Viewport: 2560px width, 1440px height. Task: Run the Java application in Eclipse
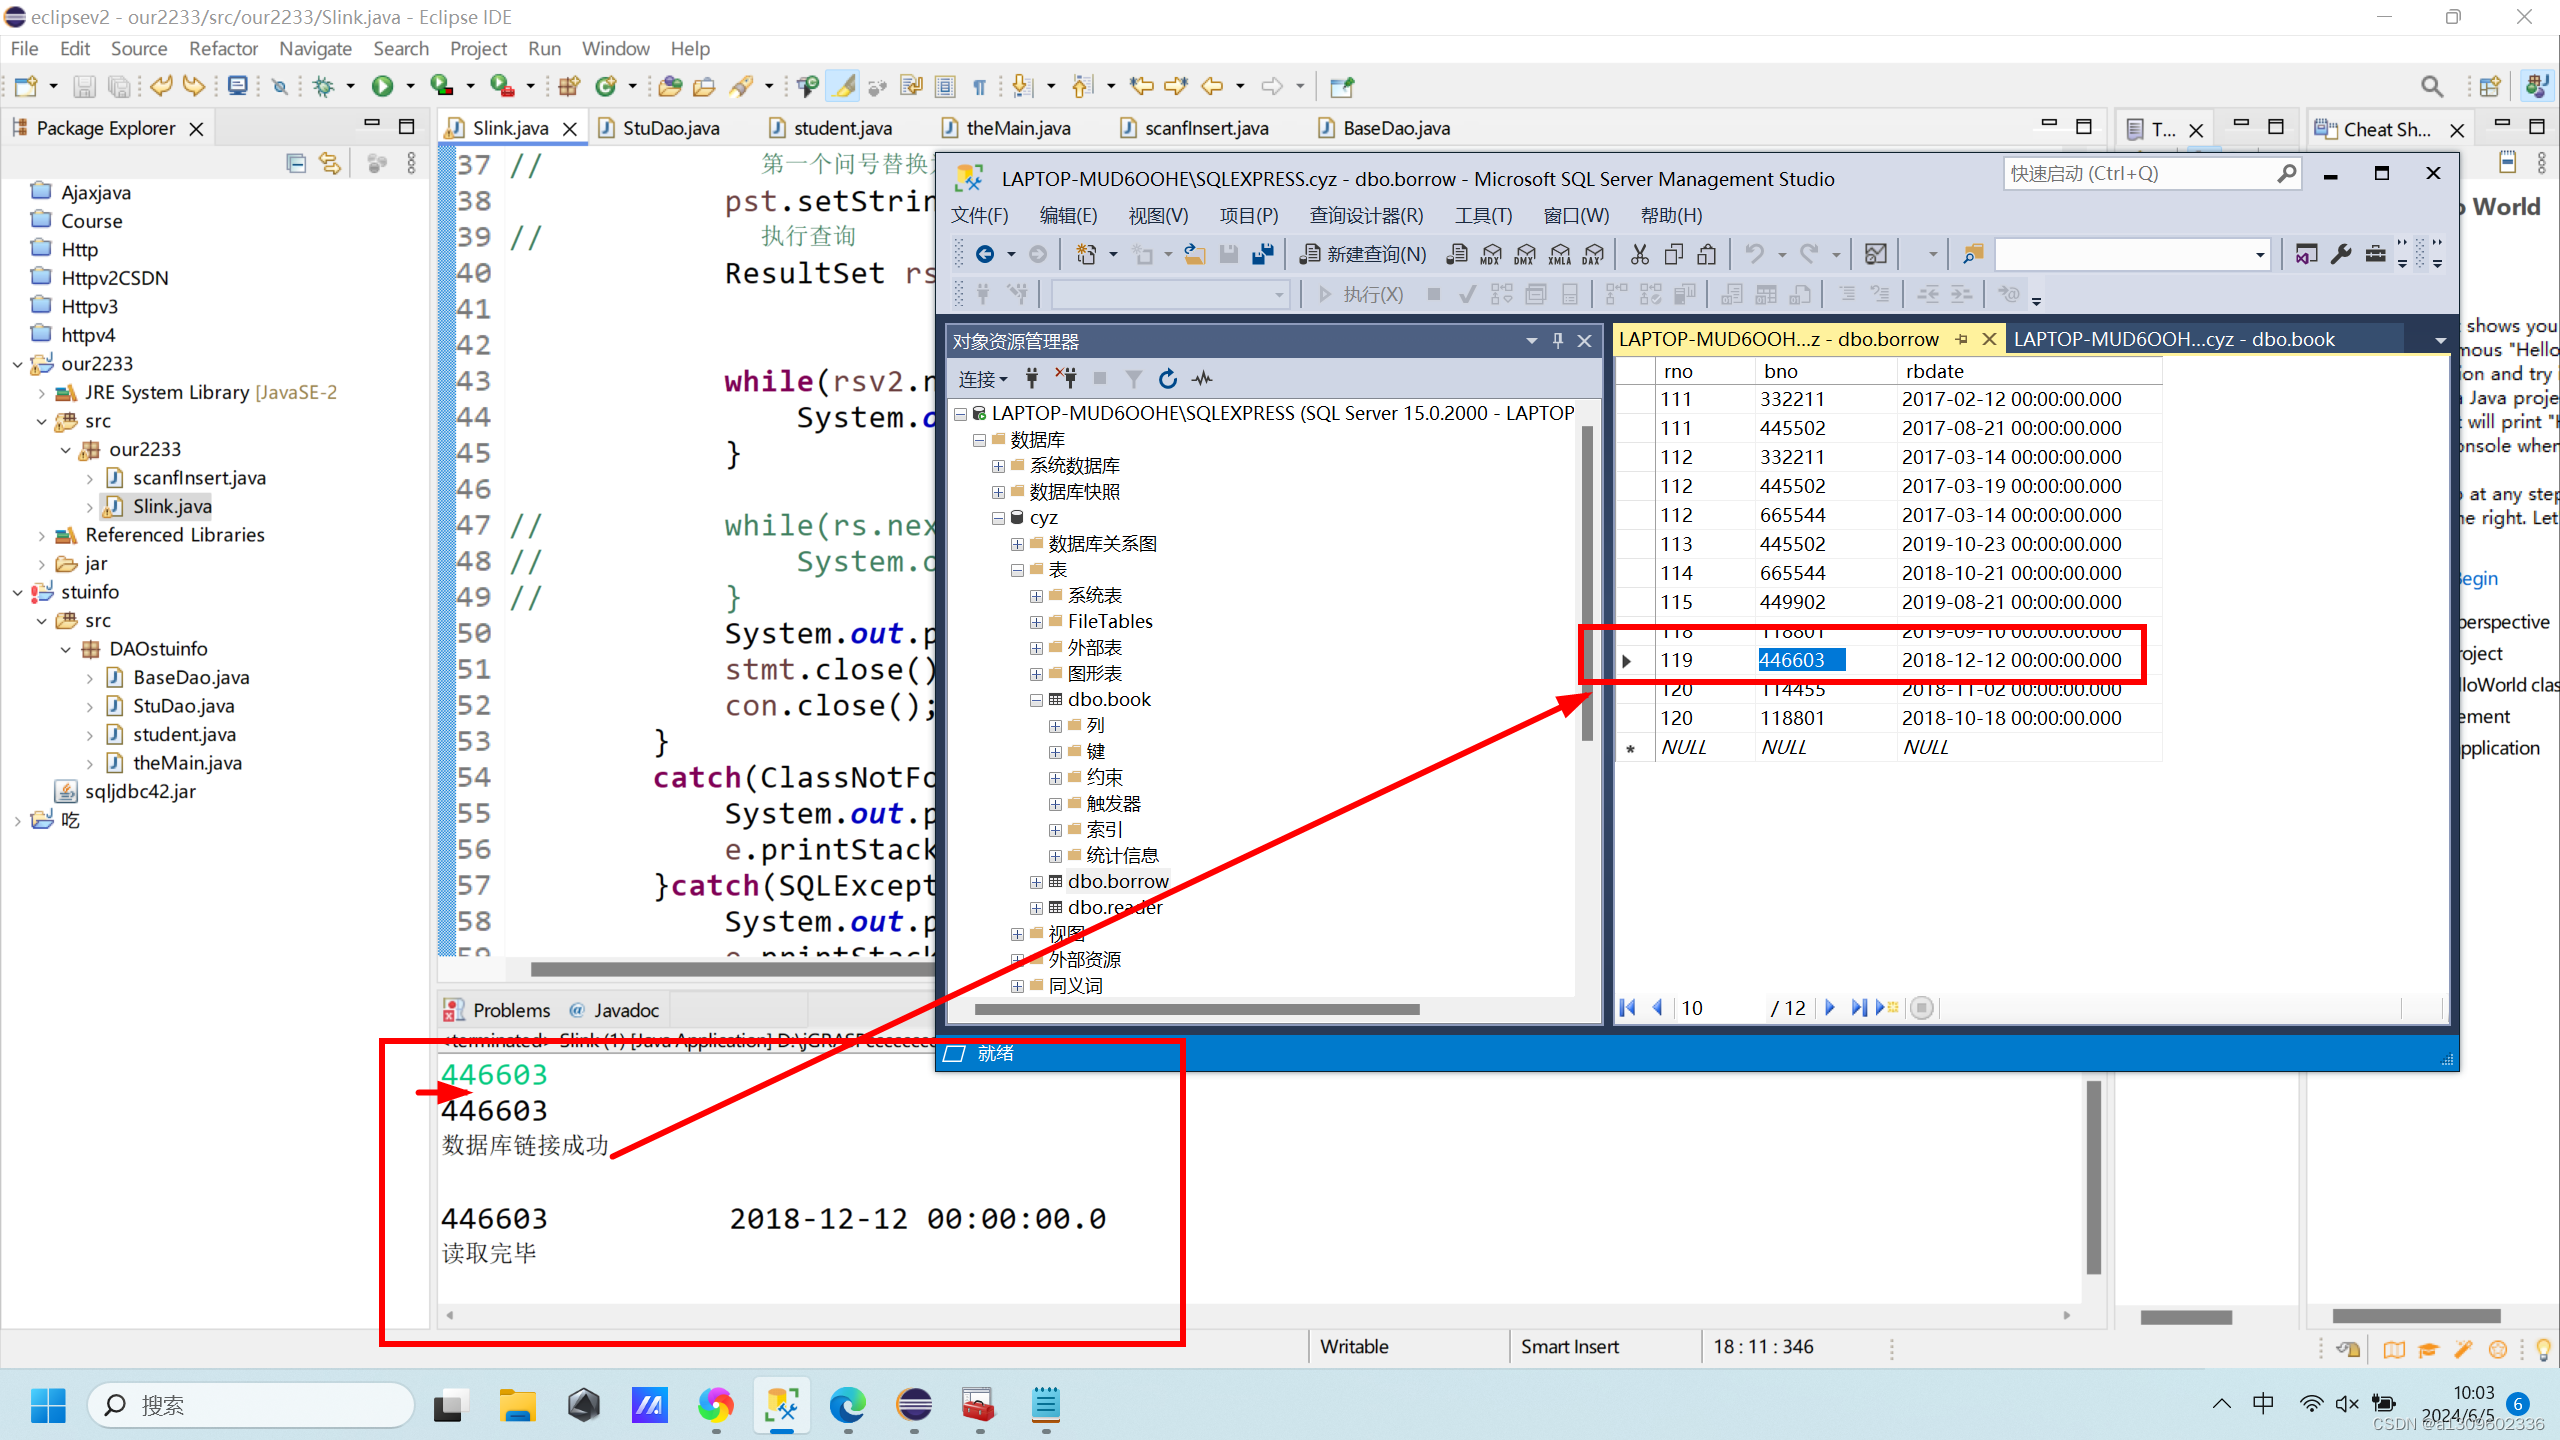pyautogui.click(x=384, y=86)
